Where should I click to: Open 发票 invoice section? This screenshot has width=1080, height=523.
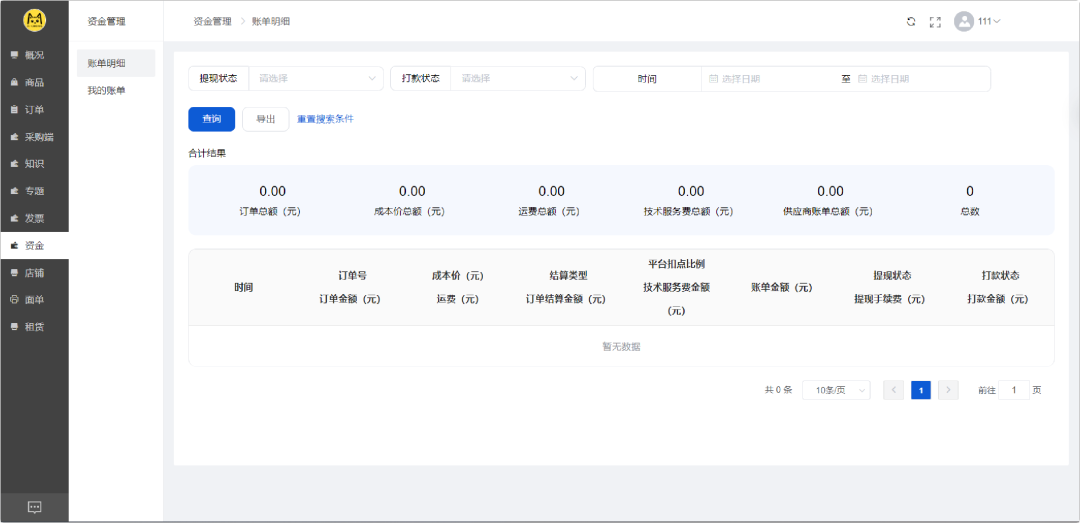click(x=34, y=218)
